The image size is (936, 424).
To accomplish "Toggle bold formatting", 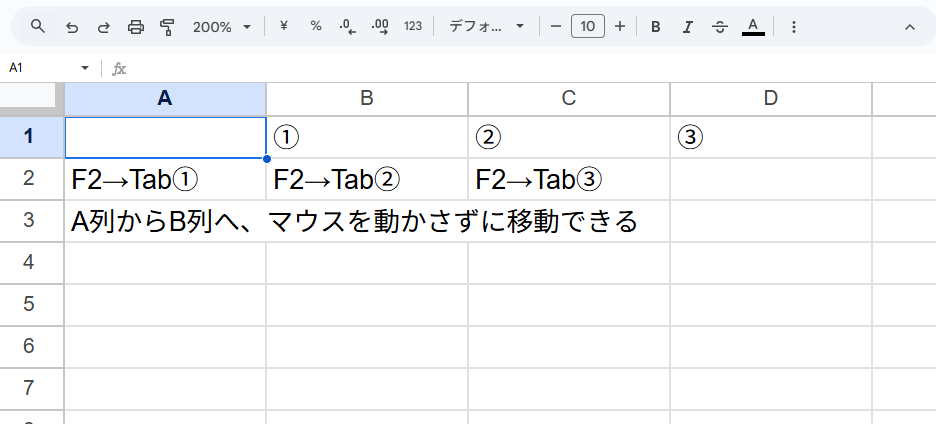I will (x=655, y=27).
